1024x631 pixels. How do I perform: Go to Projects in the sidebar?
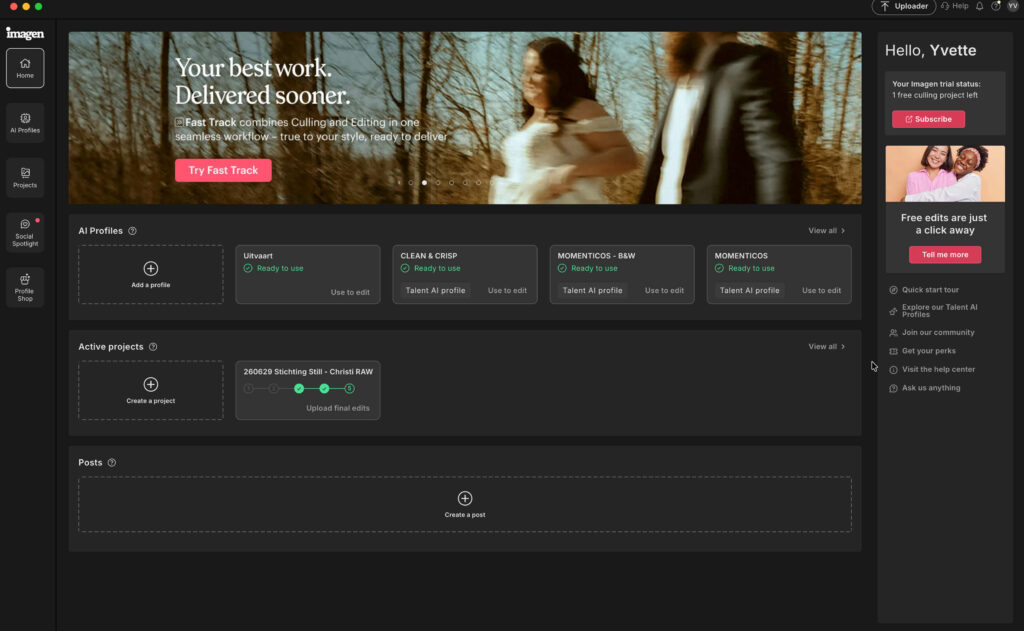(25, 178)
